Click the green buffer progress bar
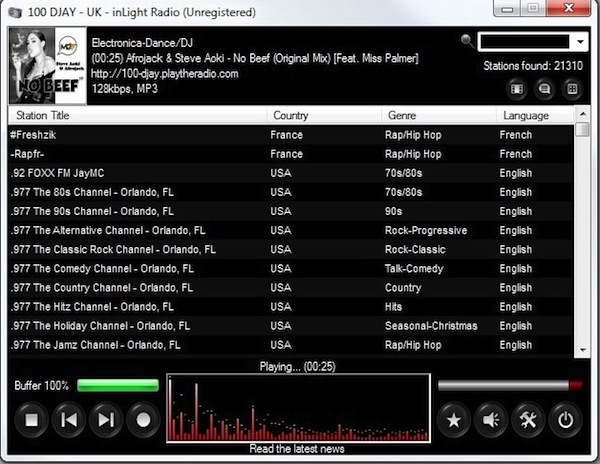600x464 pixels. (x=118, y=385)
